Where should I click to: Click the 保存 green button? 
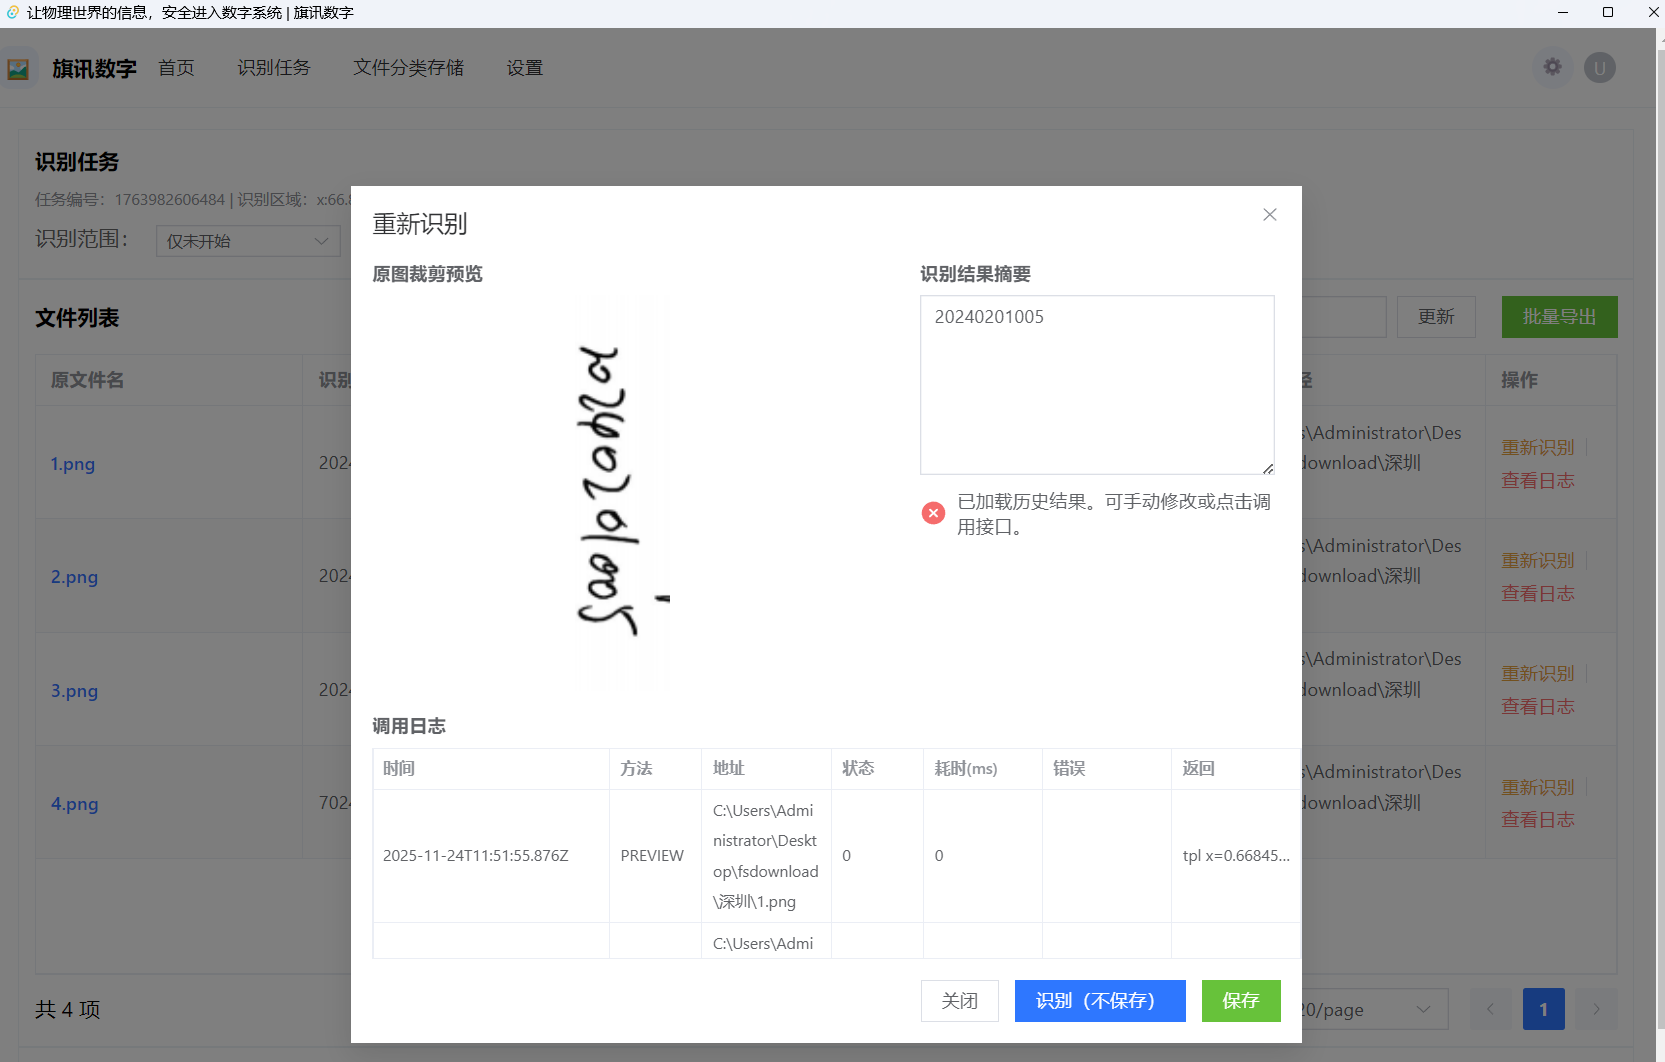click(x=1240, y=1001)
